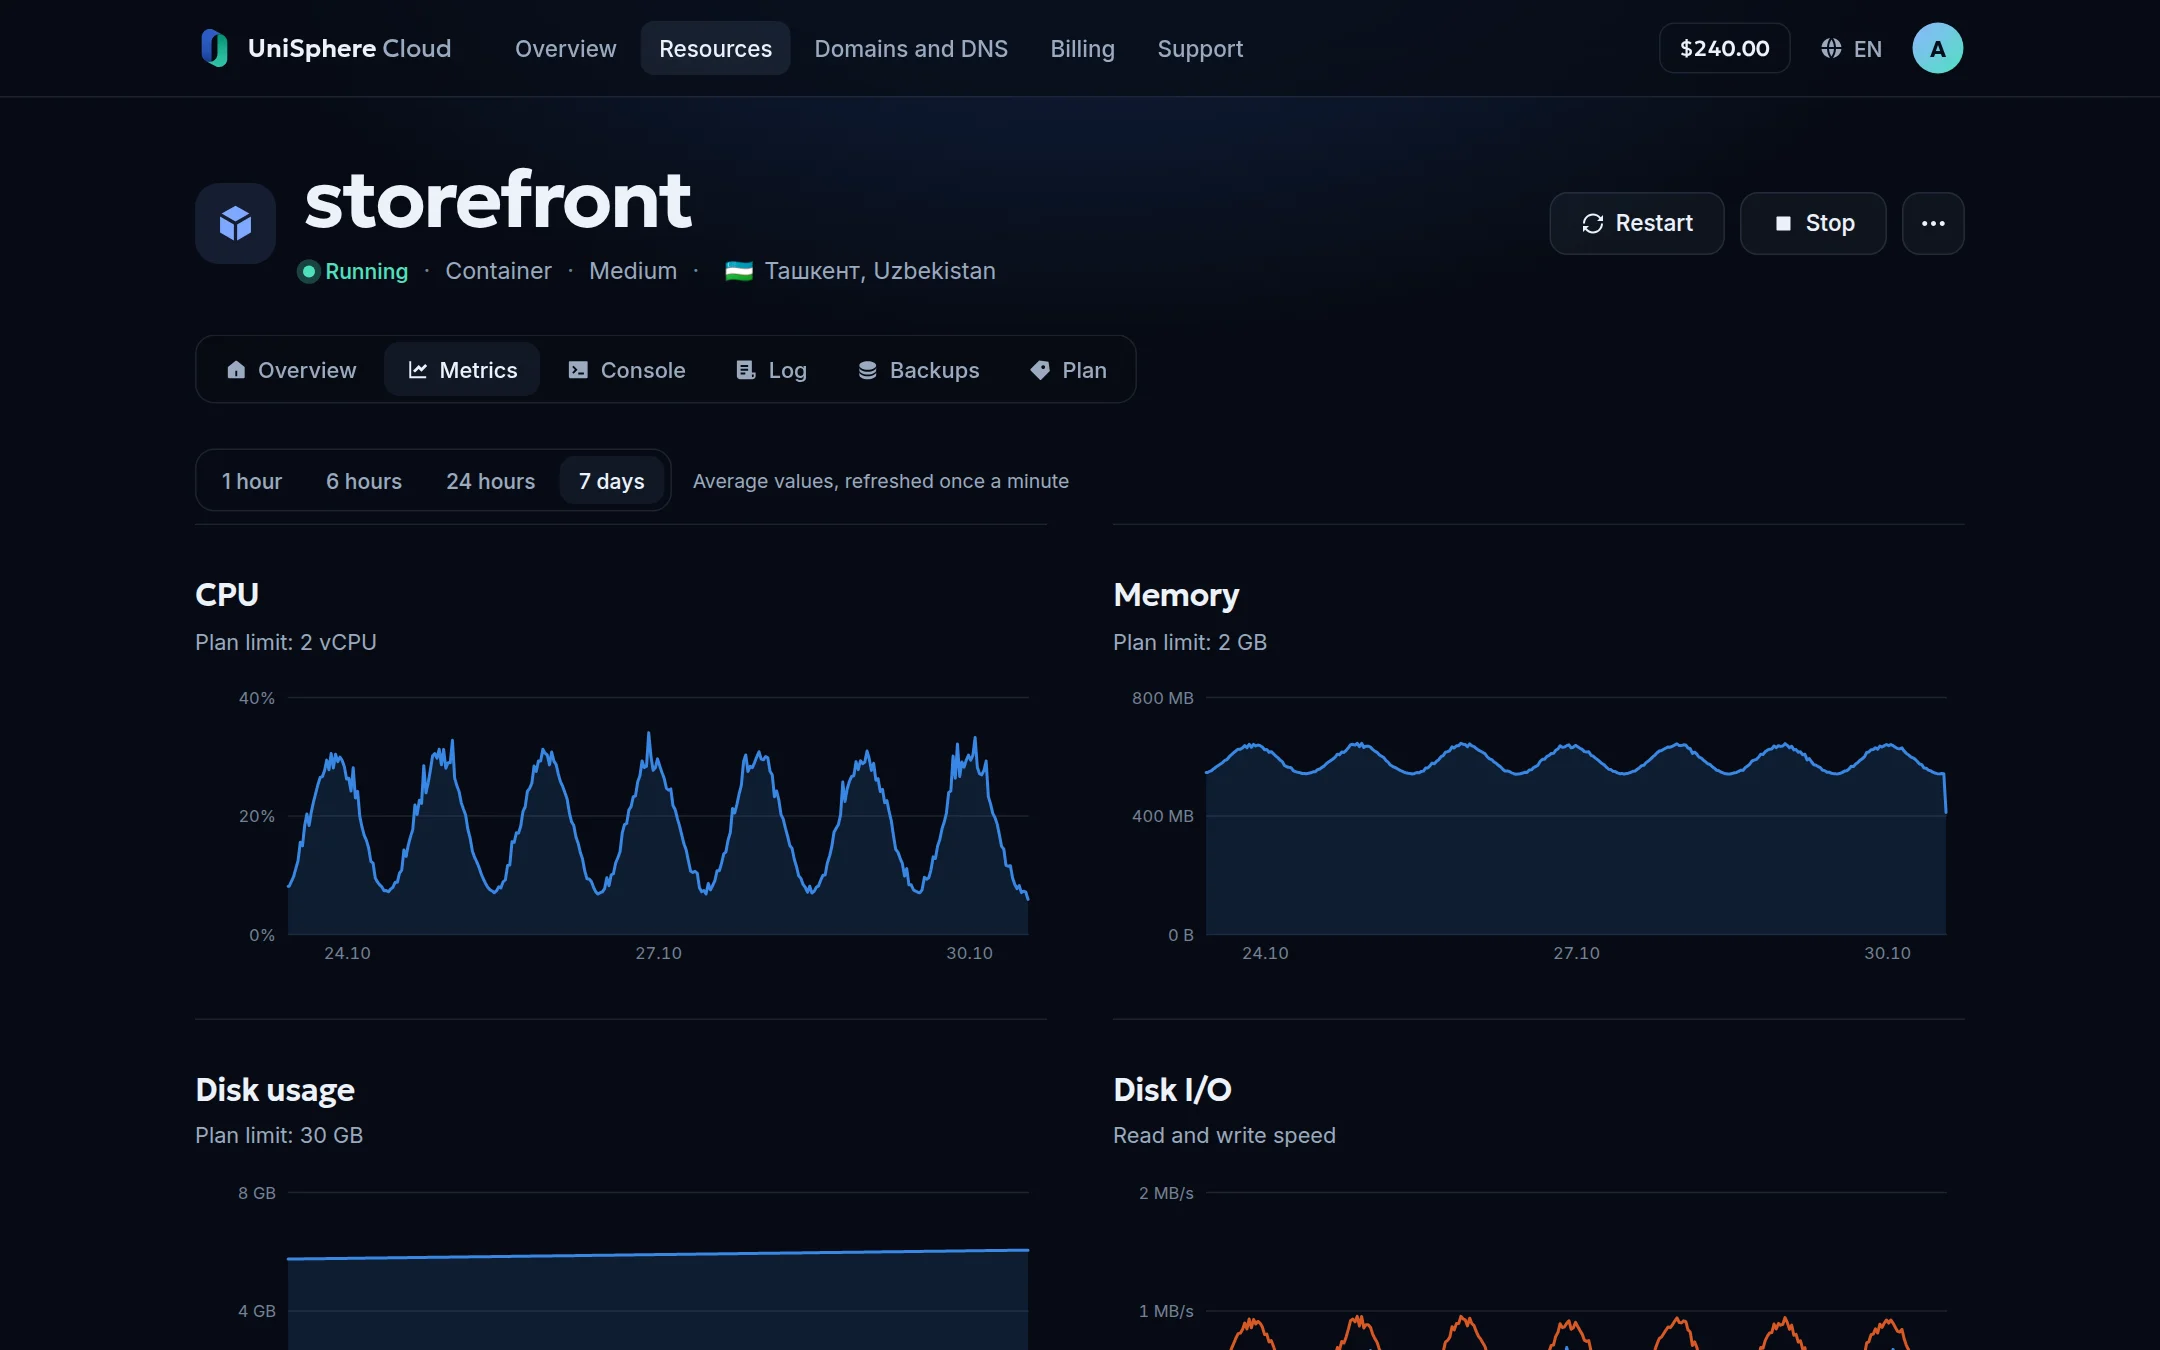Image resolution: width=2160 pixels, height=1350 pixels.
Task: Open the three-dots more actions menu
Action: [1932, 223]
